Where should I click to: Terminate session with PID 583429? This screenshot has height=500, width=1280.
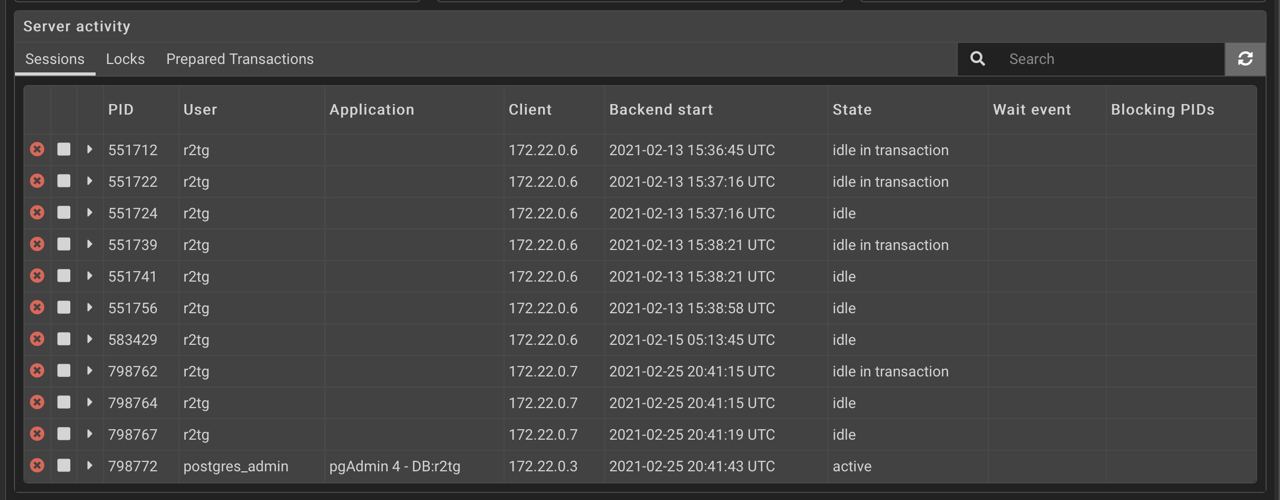(x=37, y=339)
